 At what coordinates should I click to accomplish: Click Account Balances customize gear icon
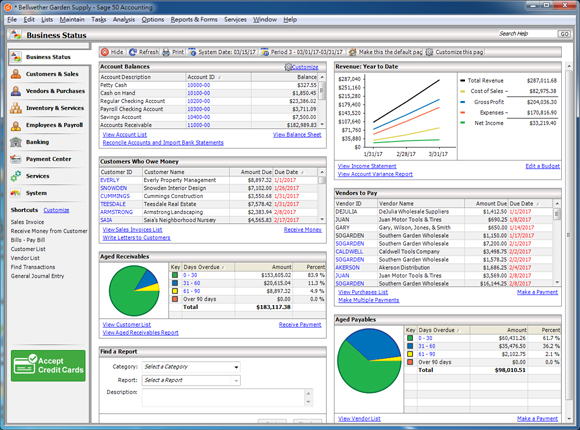coord(288,67)
